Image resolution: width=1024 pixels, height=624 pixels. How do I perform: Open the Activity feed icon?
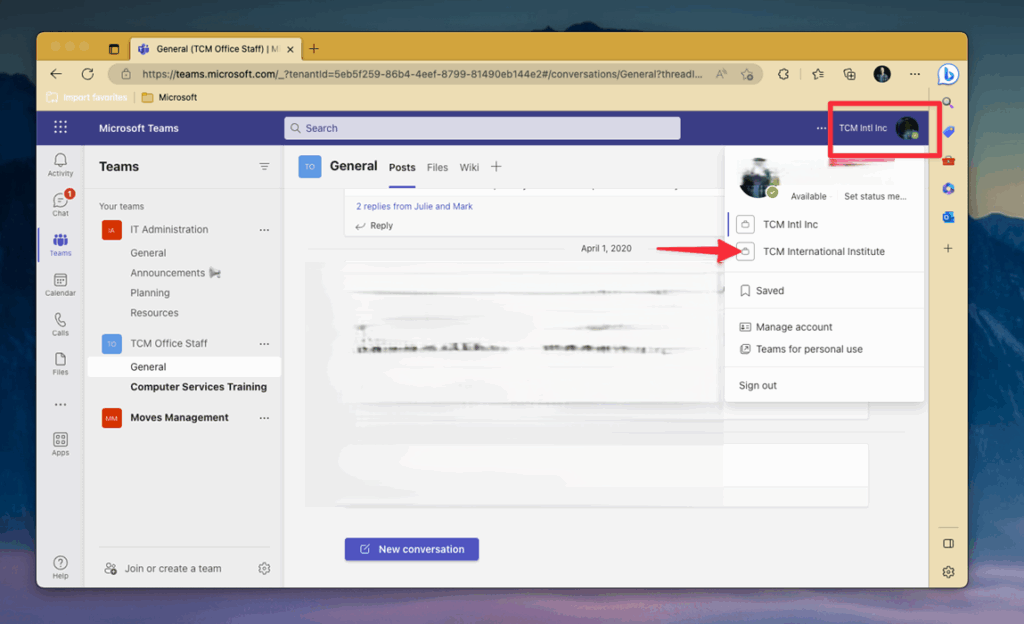tap(60, 164)
